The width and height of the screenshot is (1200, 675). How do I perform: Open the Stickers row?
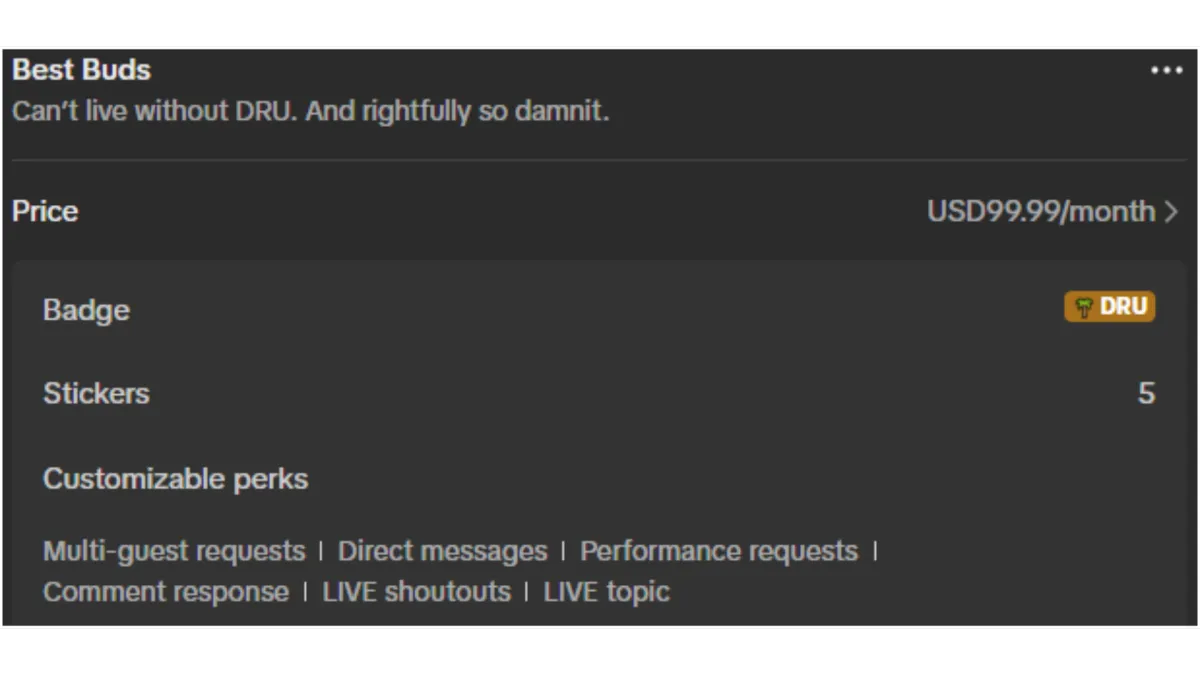coord(599,393)
